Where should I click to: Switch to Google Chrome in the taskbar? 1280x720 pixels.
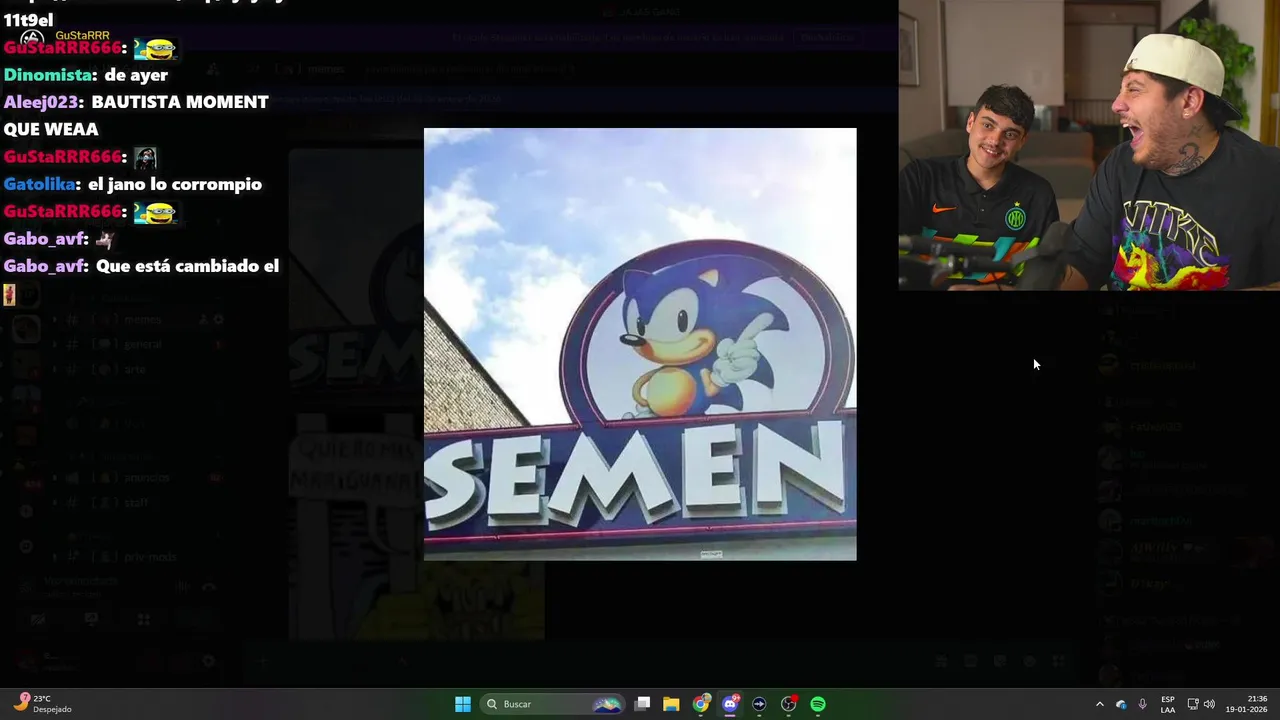[701, 704]
